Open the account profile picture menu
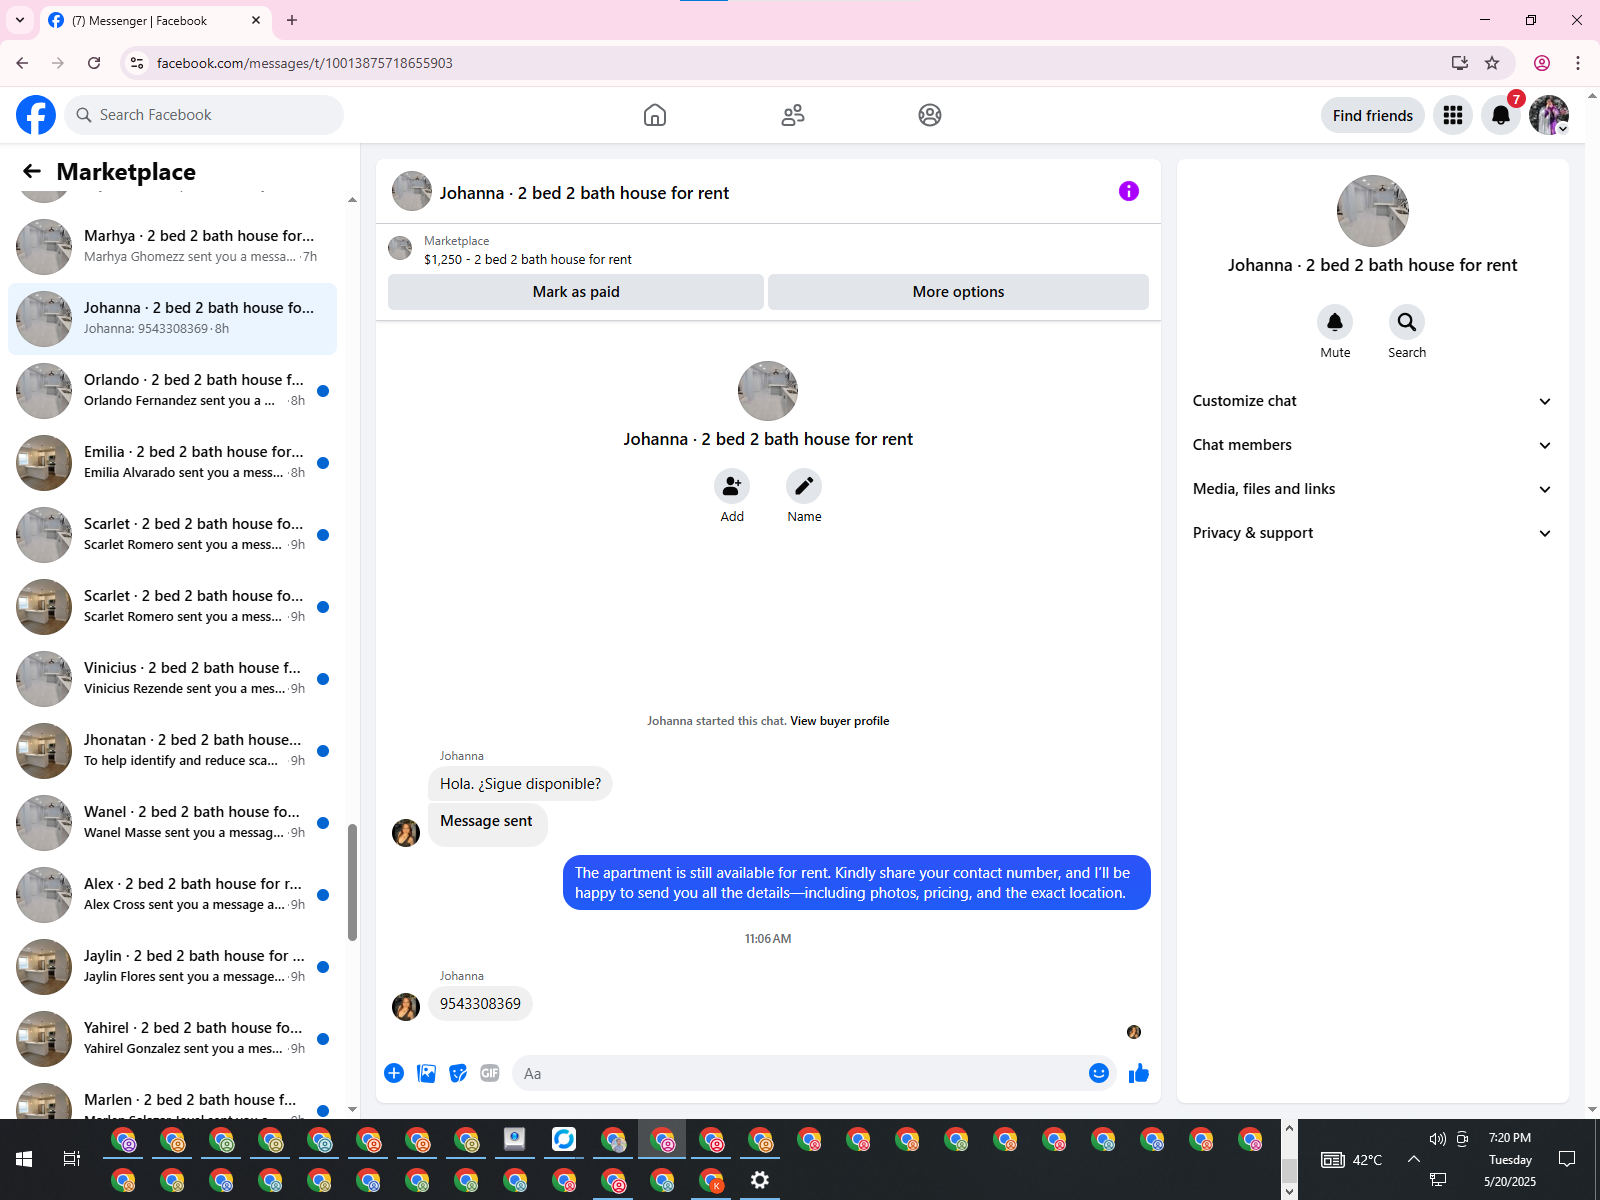Viewport: 1600px width, 1200px height. 1549,115
